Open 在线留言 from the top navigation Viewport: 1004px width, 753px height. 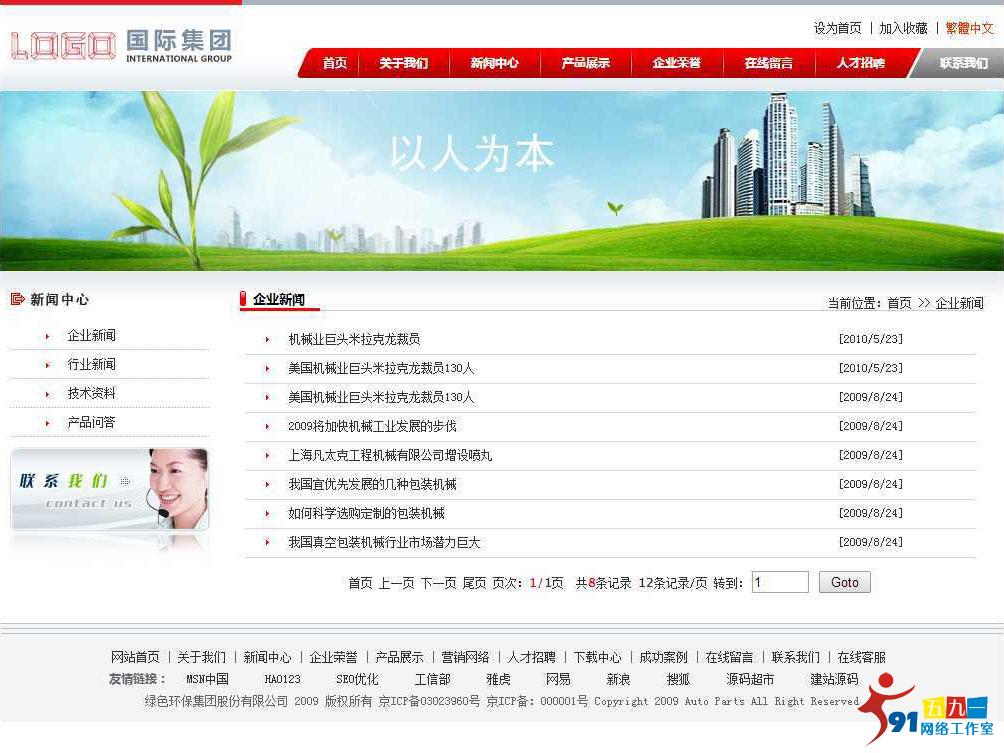pyautogui.click(x=769, y=62)
